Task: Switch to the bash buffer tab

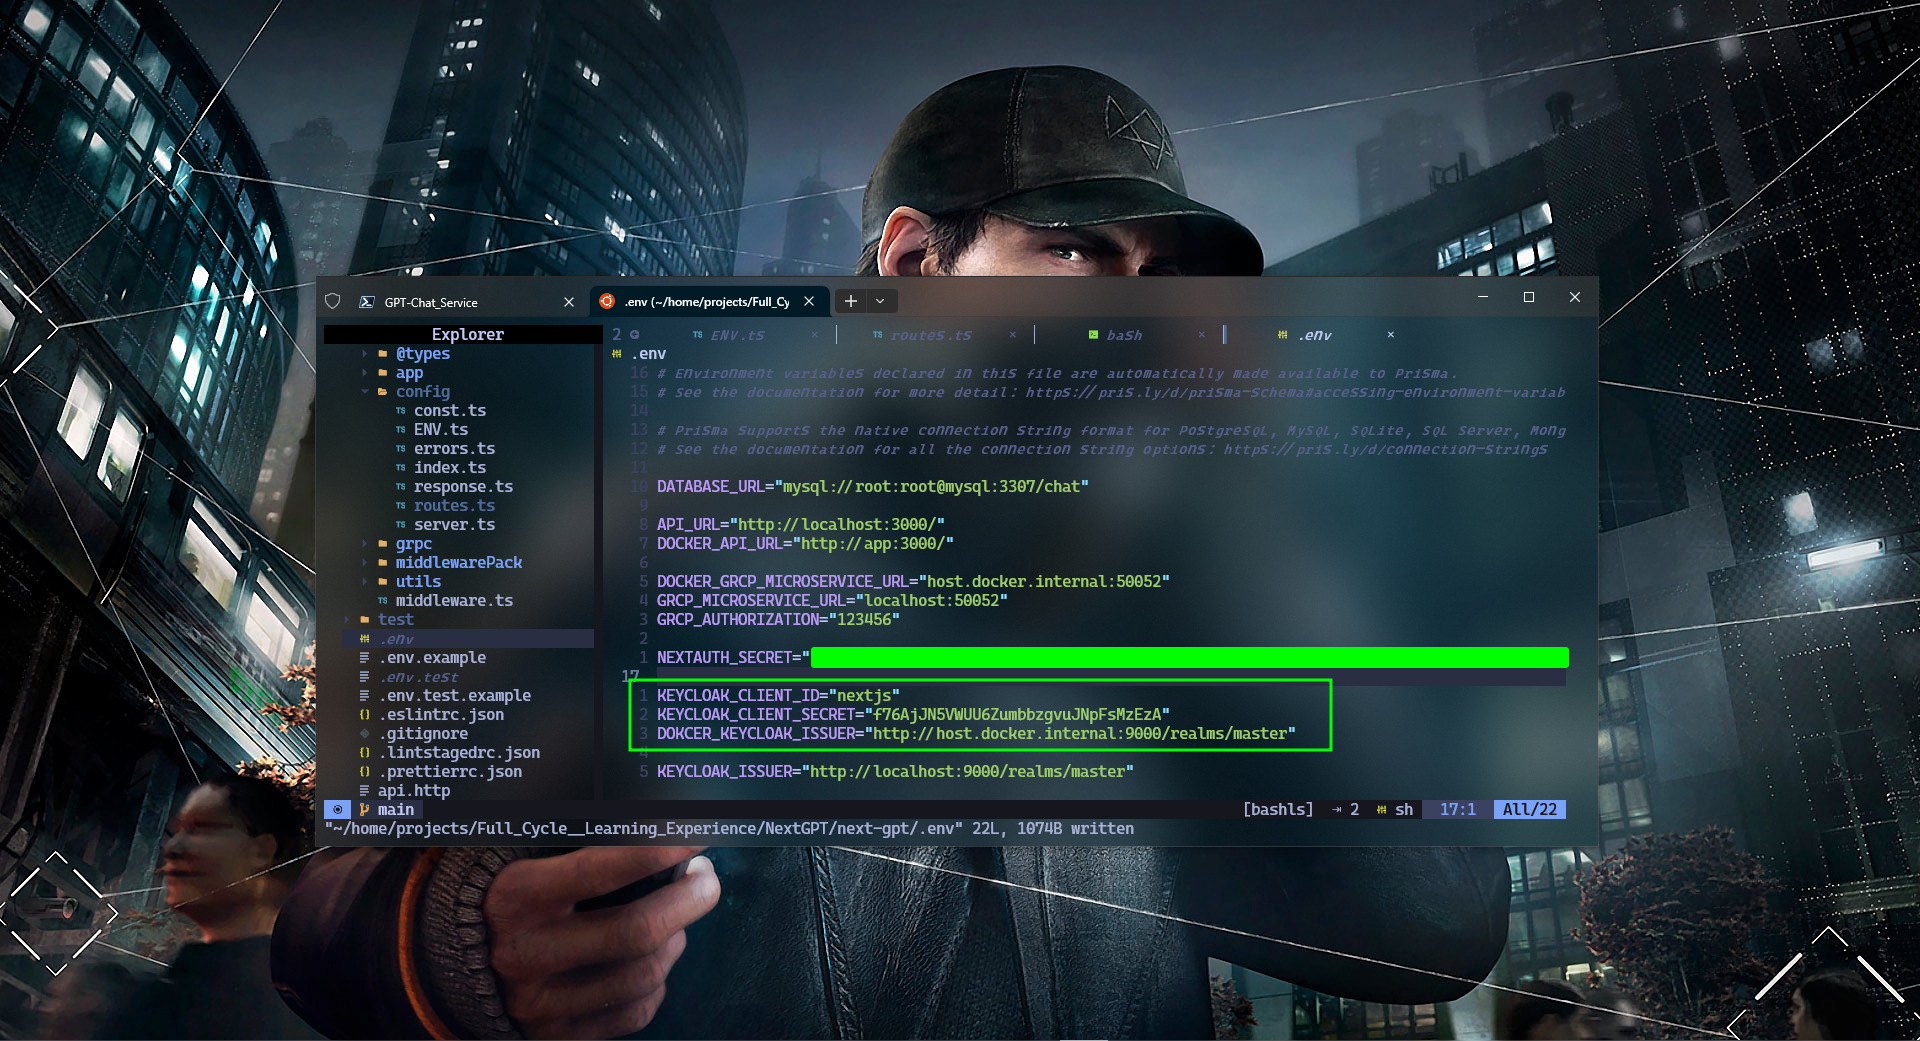Action: click(1124, 335)
